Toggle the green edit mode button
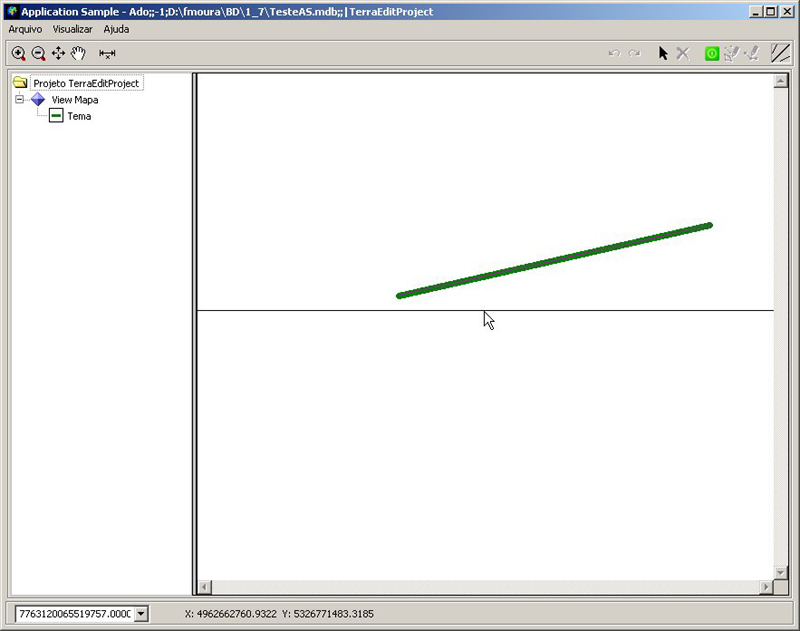 [712, 53]
